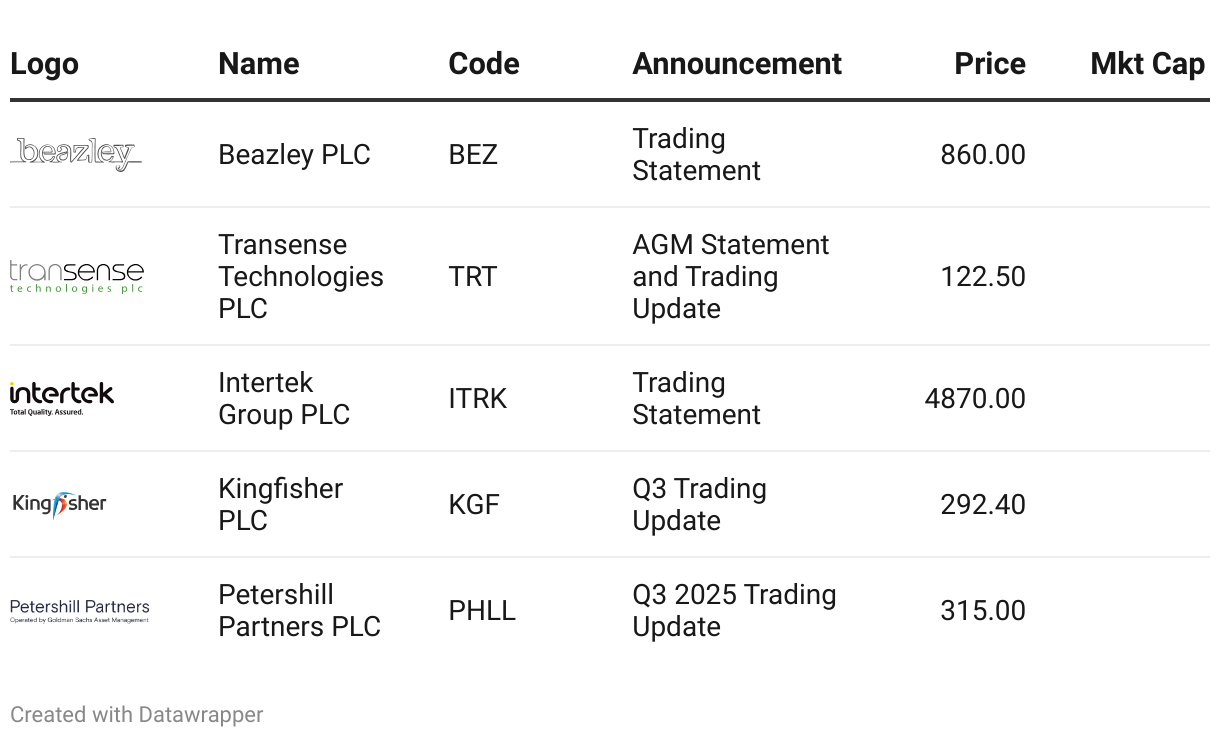Open Kingfisher's Q3 Trading Update announcement
Screen dimensions: 1220x738
pos(700,504)
